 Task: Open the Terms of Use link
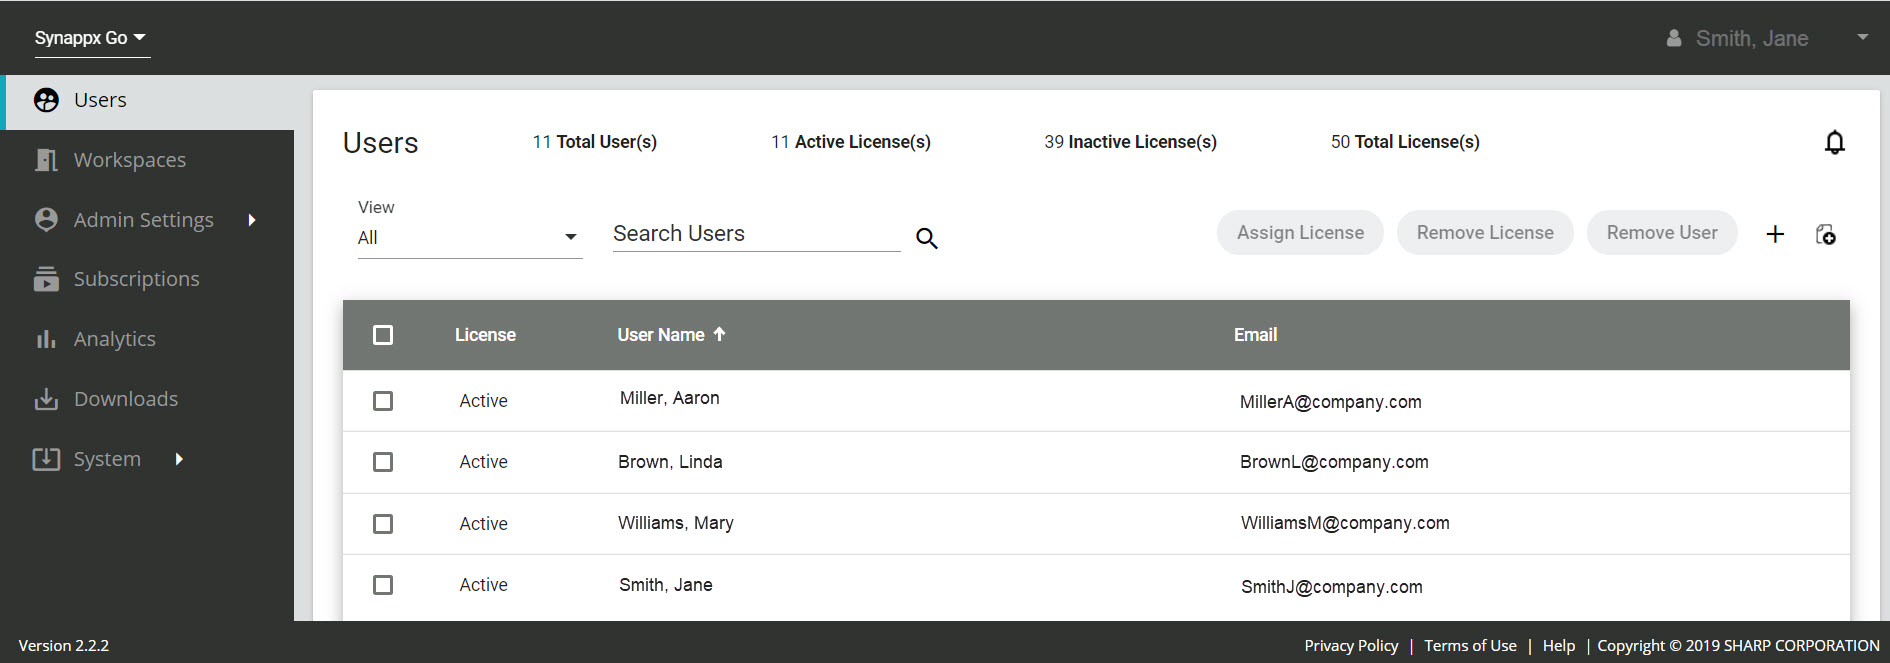tap(1470, 646)
